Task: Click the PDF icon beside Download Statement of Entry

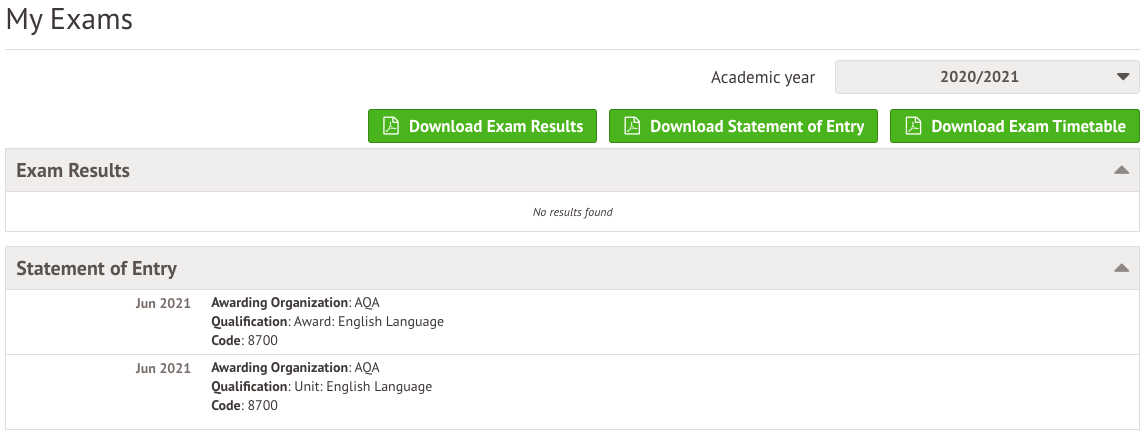Action: coord(631,126)
